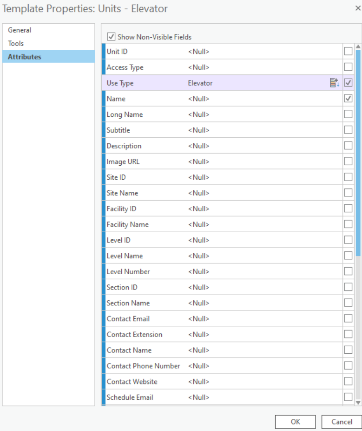Select the Facility ID field label
The height and width of the screenshot is (431, 362).
(121, 209)
